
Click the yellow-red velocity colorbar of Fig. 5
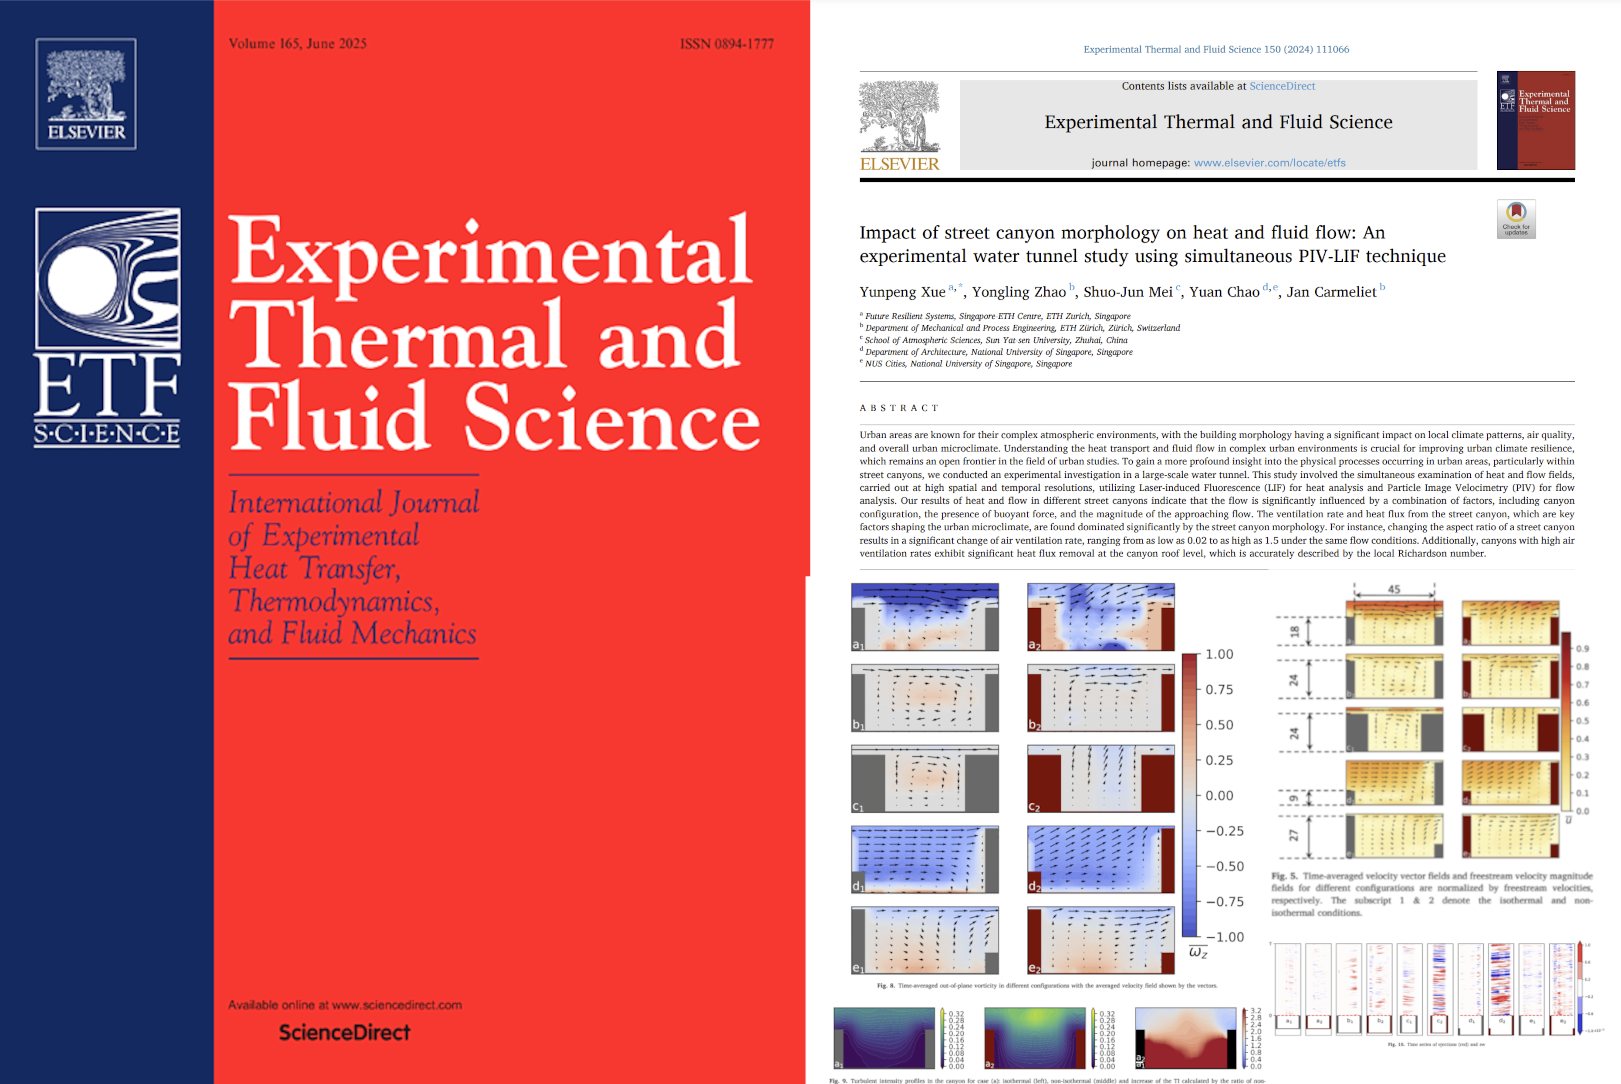click(1567, 722)
